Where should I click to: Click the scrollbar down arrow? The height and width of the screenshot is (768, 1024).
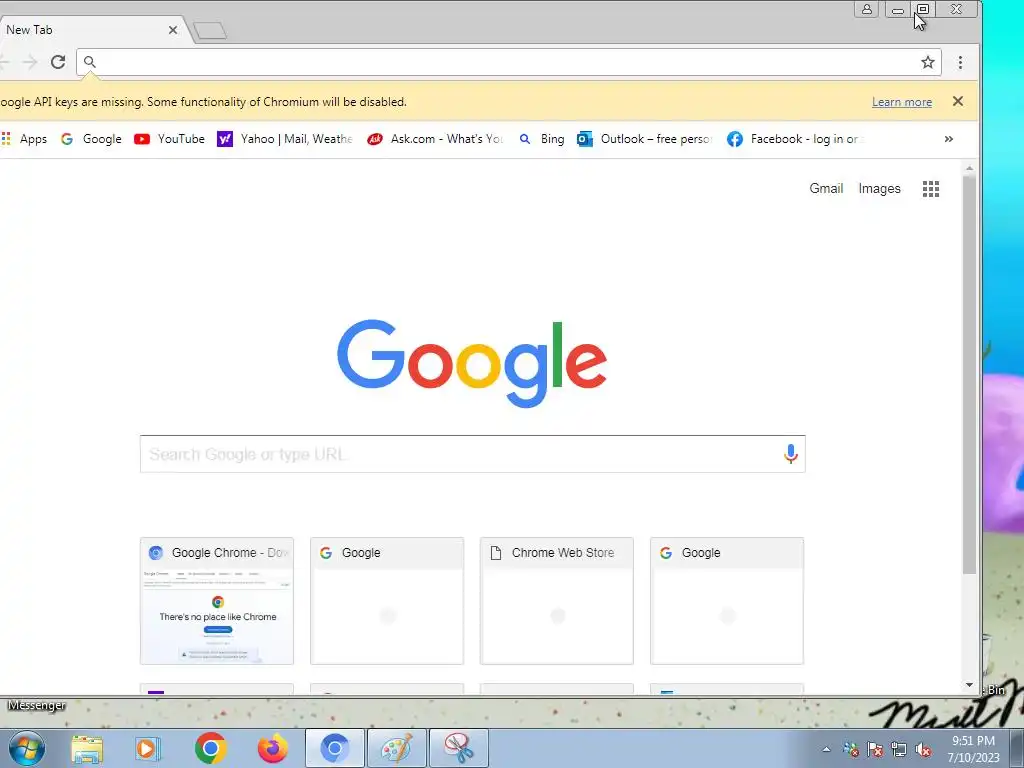[969, 685]
